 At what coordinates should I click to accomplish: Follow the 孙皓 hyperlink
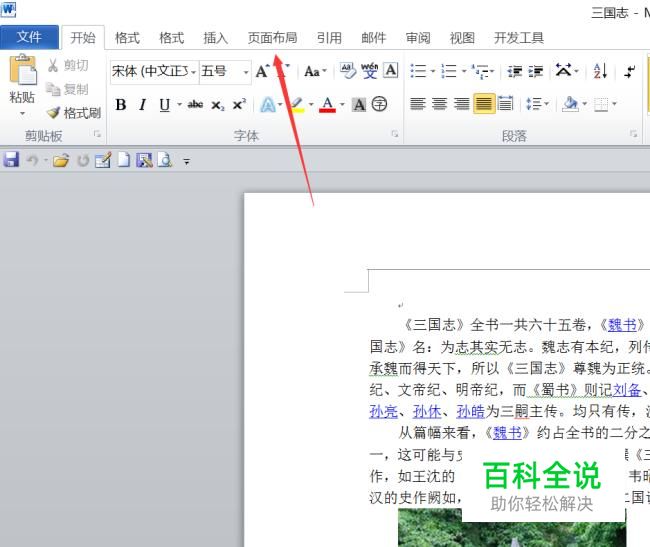471,411
